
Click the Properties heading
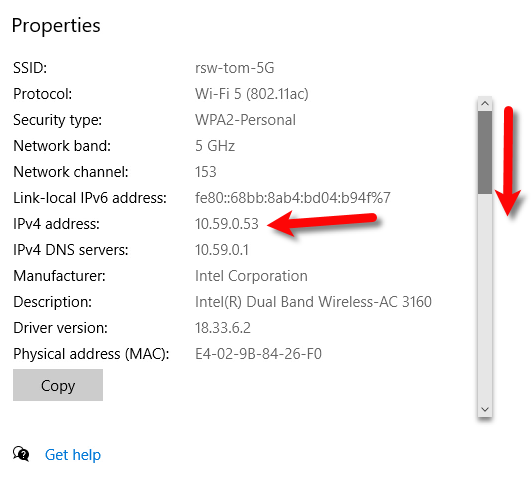pos(56,26)
